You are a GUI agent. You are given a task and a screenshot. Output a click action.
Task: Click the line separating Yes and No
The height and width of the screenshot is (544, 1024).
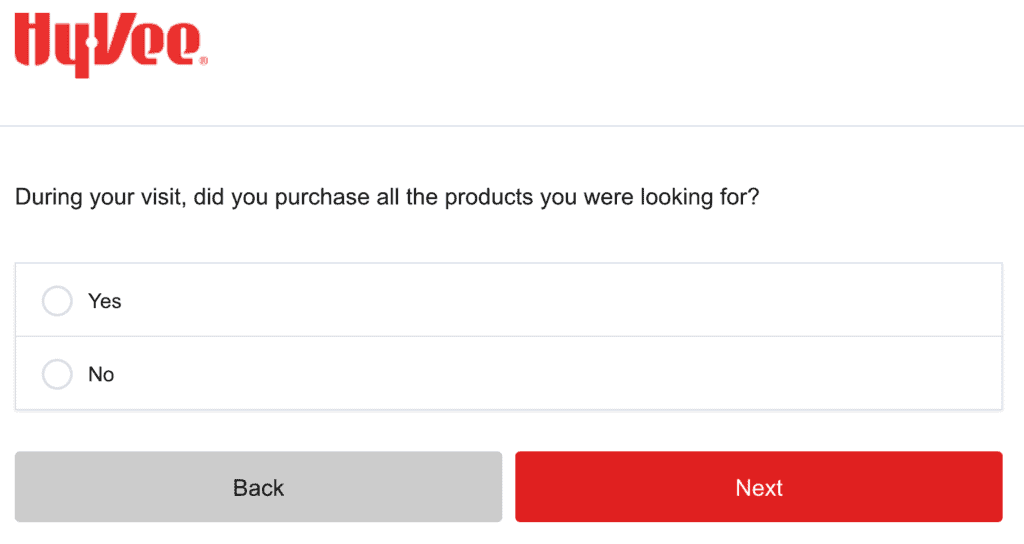[508, 337]
